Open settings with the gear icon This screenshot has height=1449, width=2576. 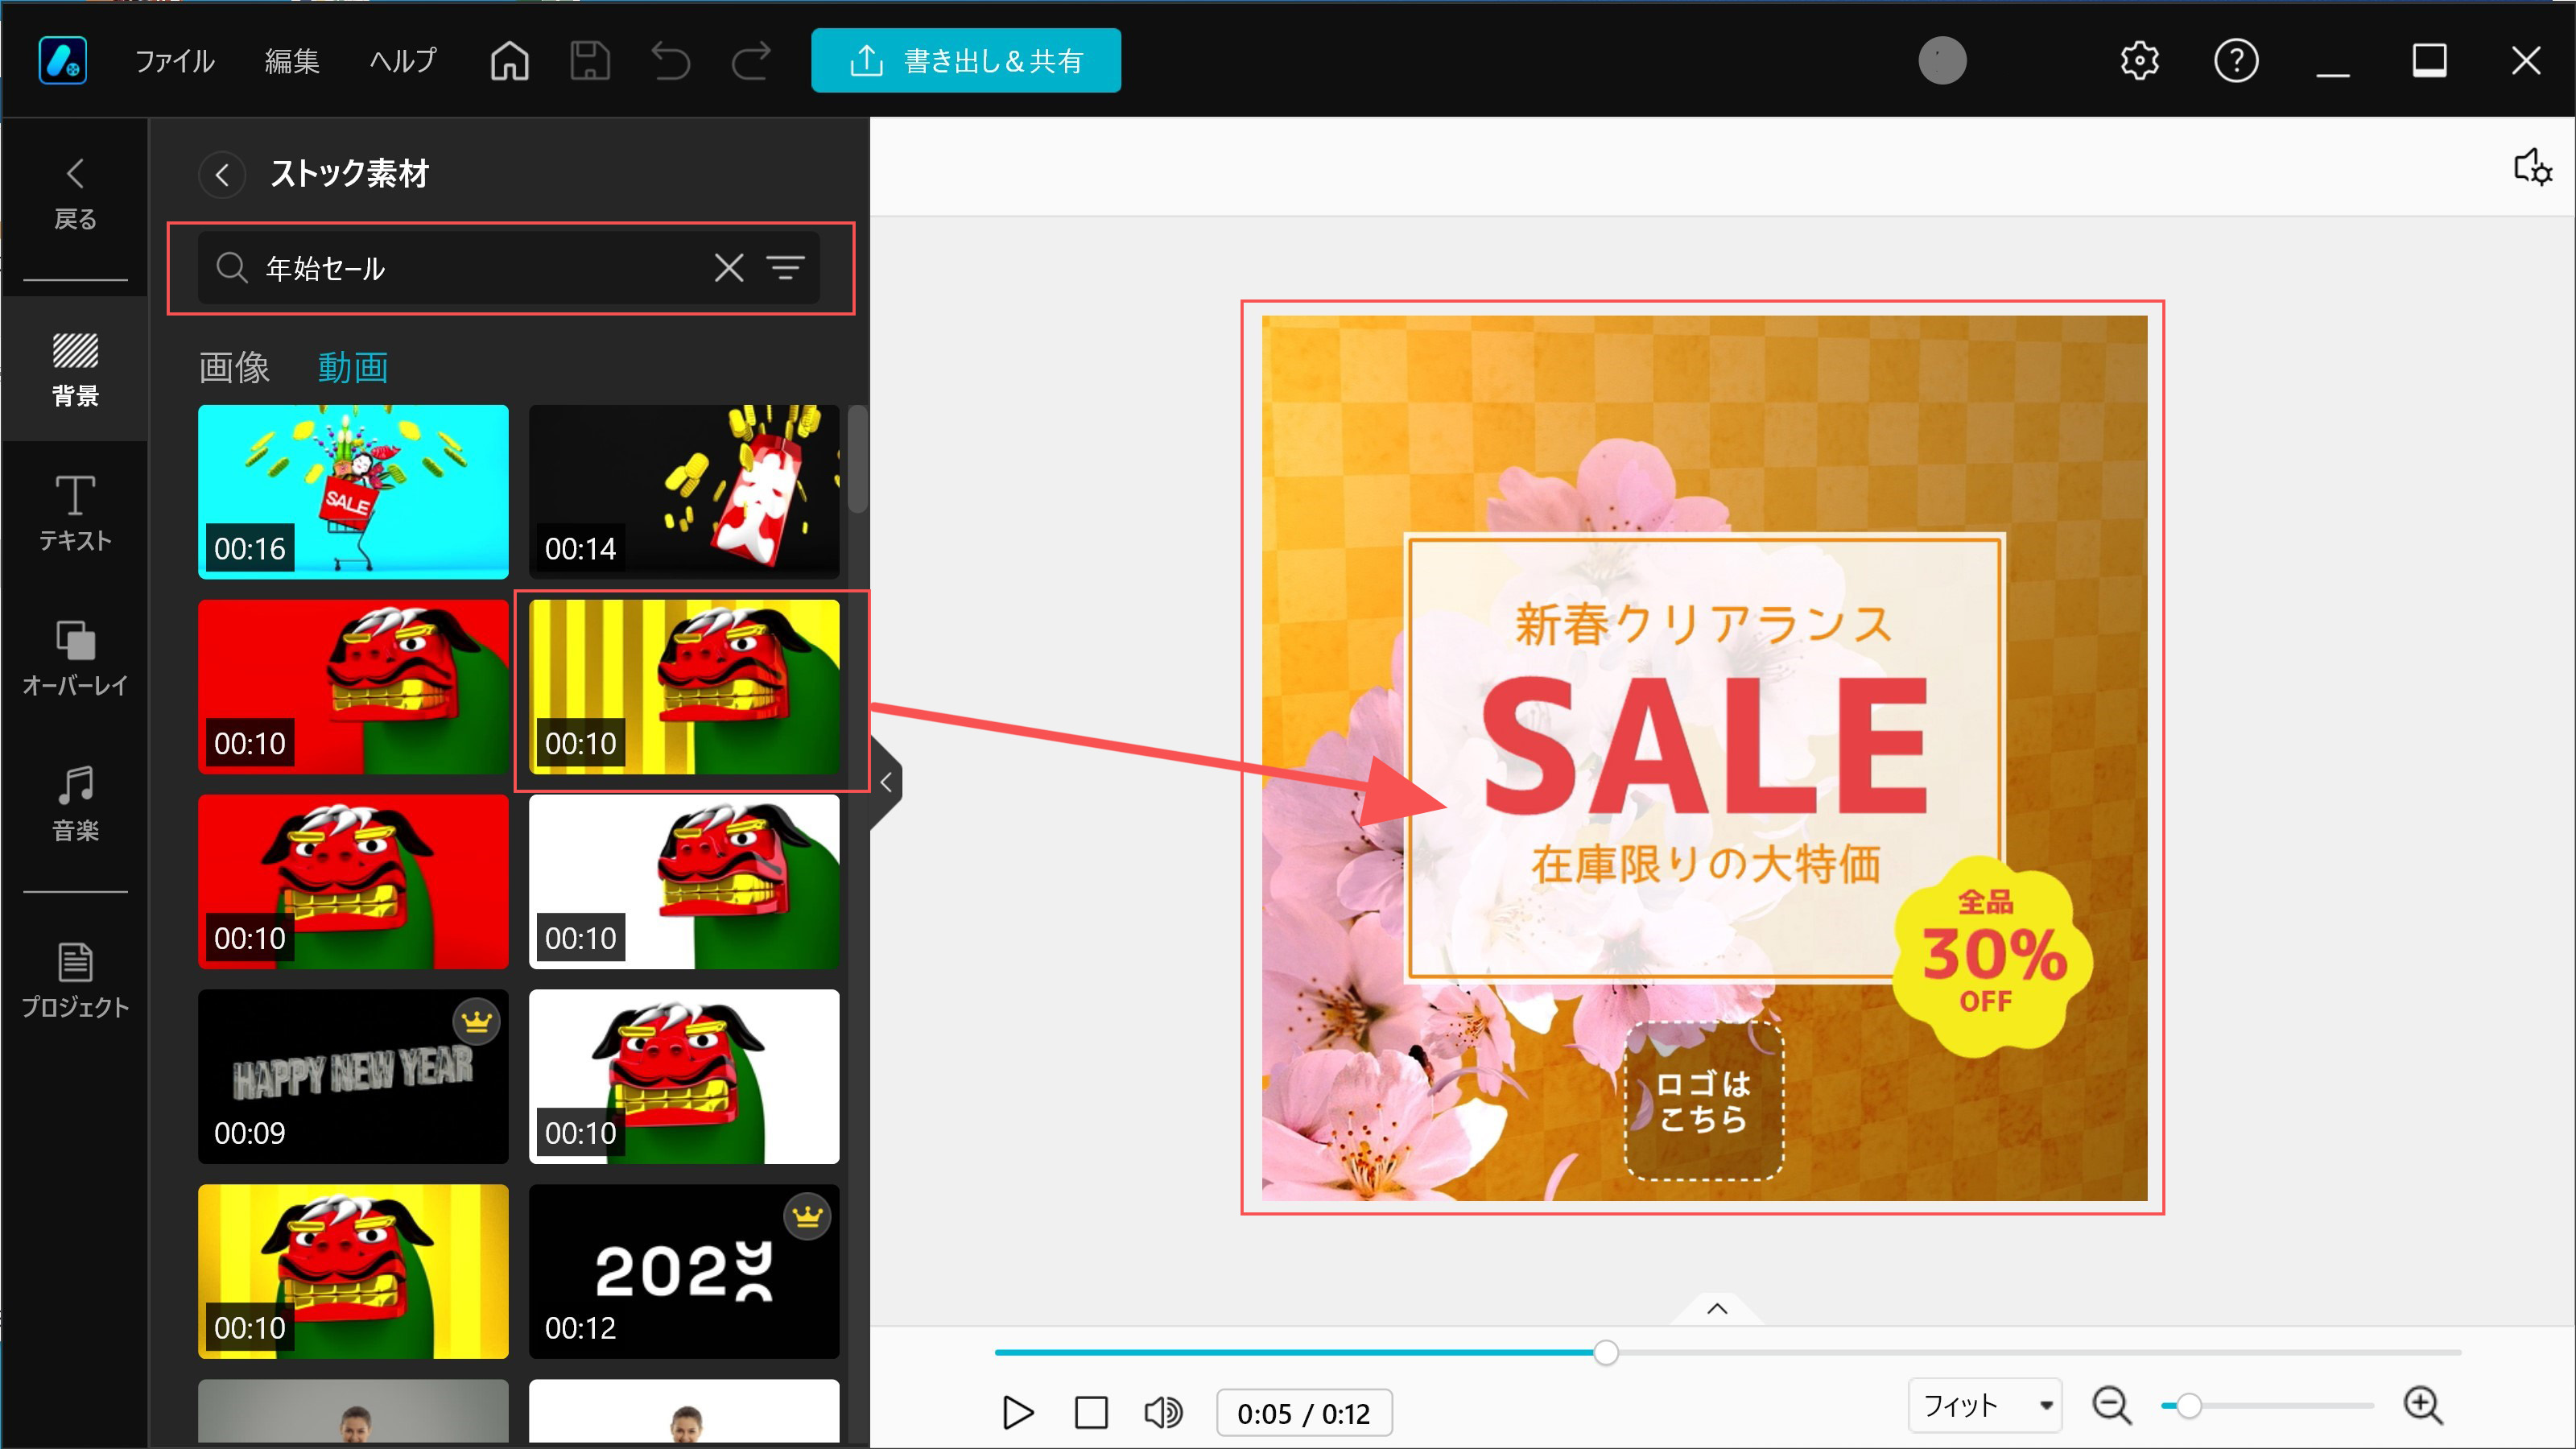(x=2139, y=61)
